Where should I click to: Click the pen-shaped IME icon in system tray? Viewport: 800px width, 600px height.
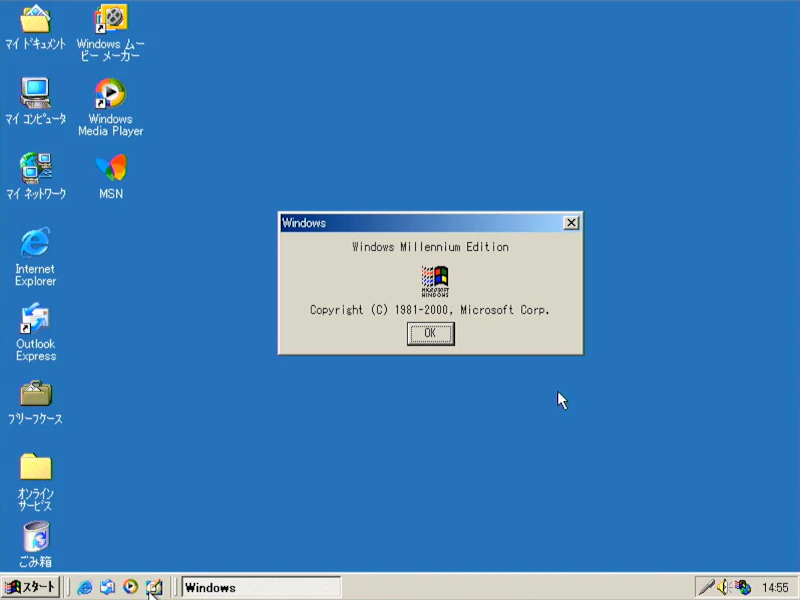(707, 587)
